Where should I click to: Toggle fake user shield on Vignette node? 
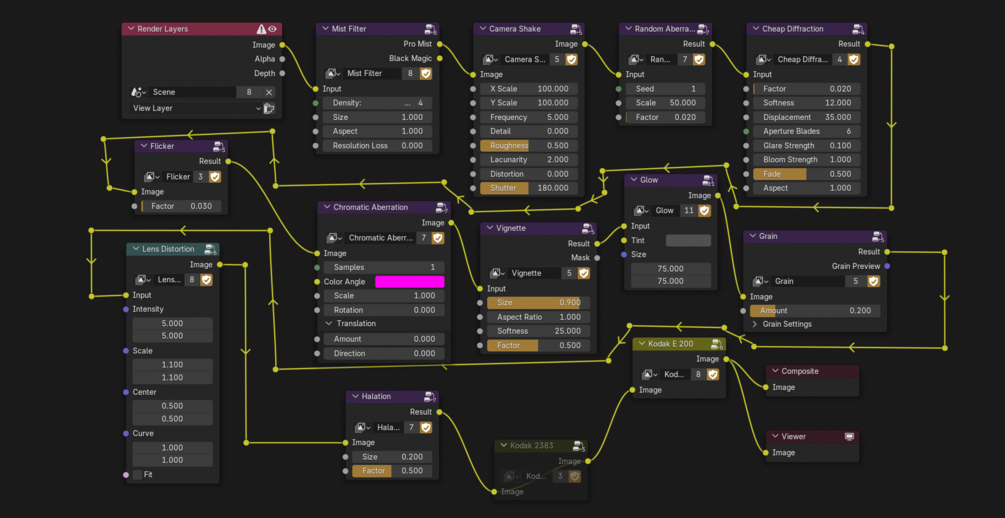coord(583,273)
